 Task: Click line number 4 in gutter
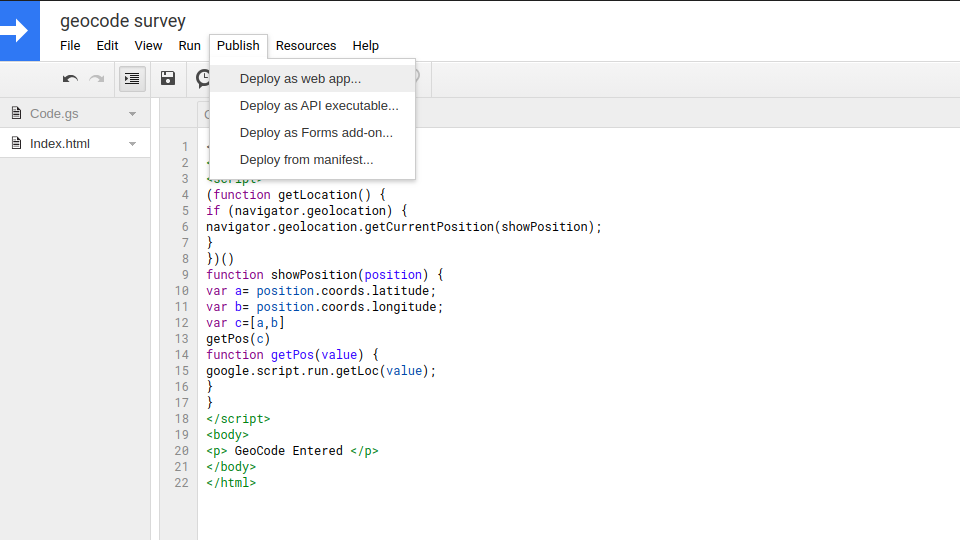click(185, 195)
